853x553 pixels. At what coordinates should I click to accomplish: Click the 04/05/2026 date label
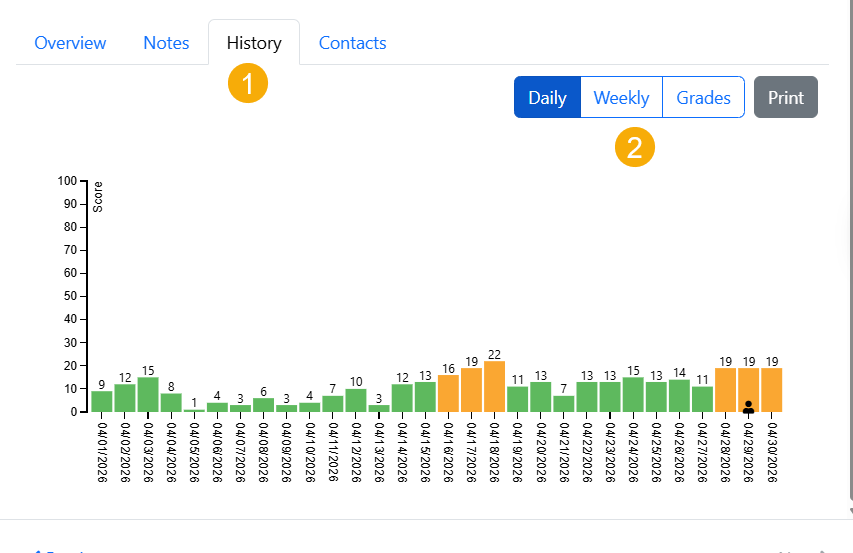click(x=194, y=452)
